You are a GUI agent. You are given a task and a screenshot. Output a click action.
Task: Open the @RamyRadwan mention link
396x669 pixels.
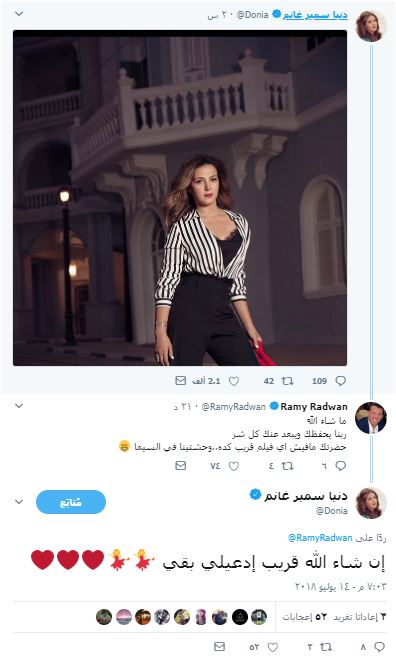pos(320,538)
